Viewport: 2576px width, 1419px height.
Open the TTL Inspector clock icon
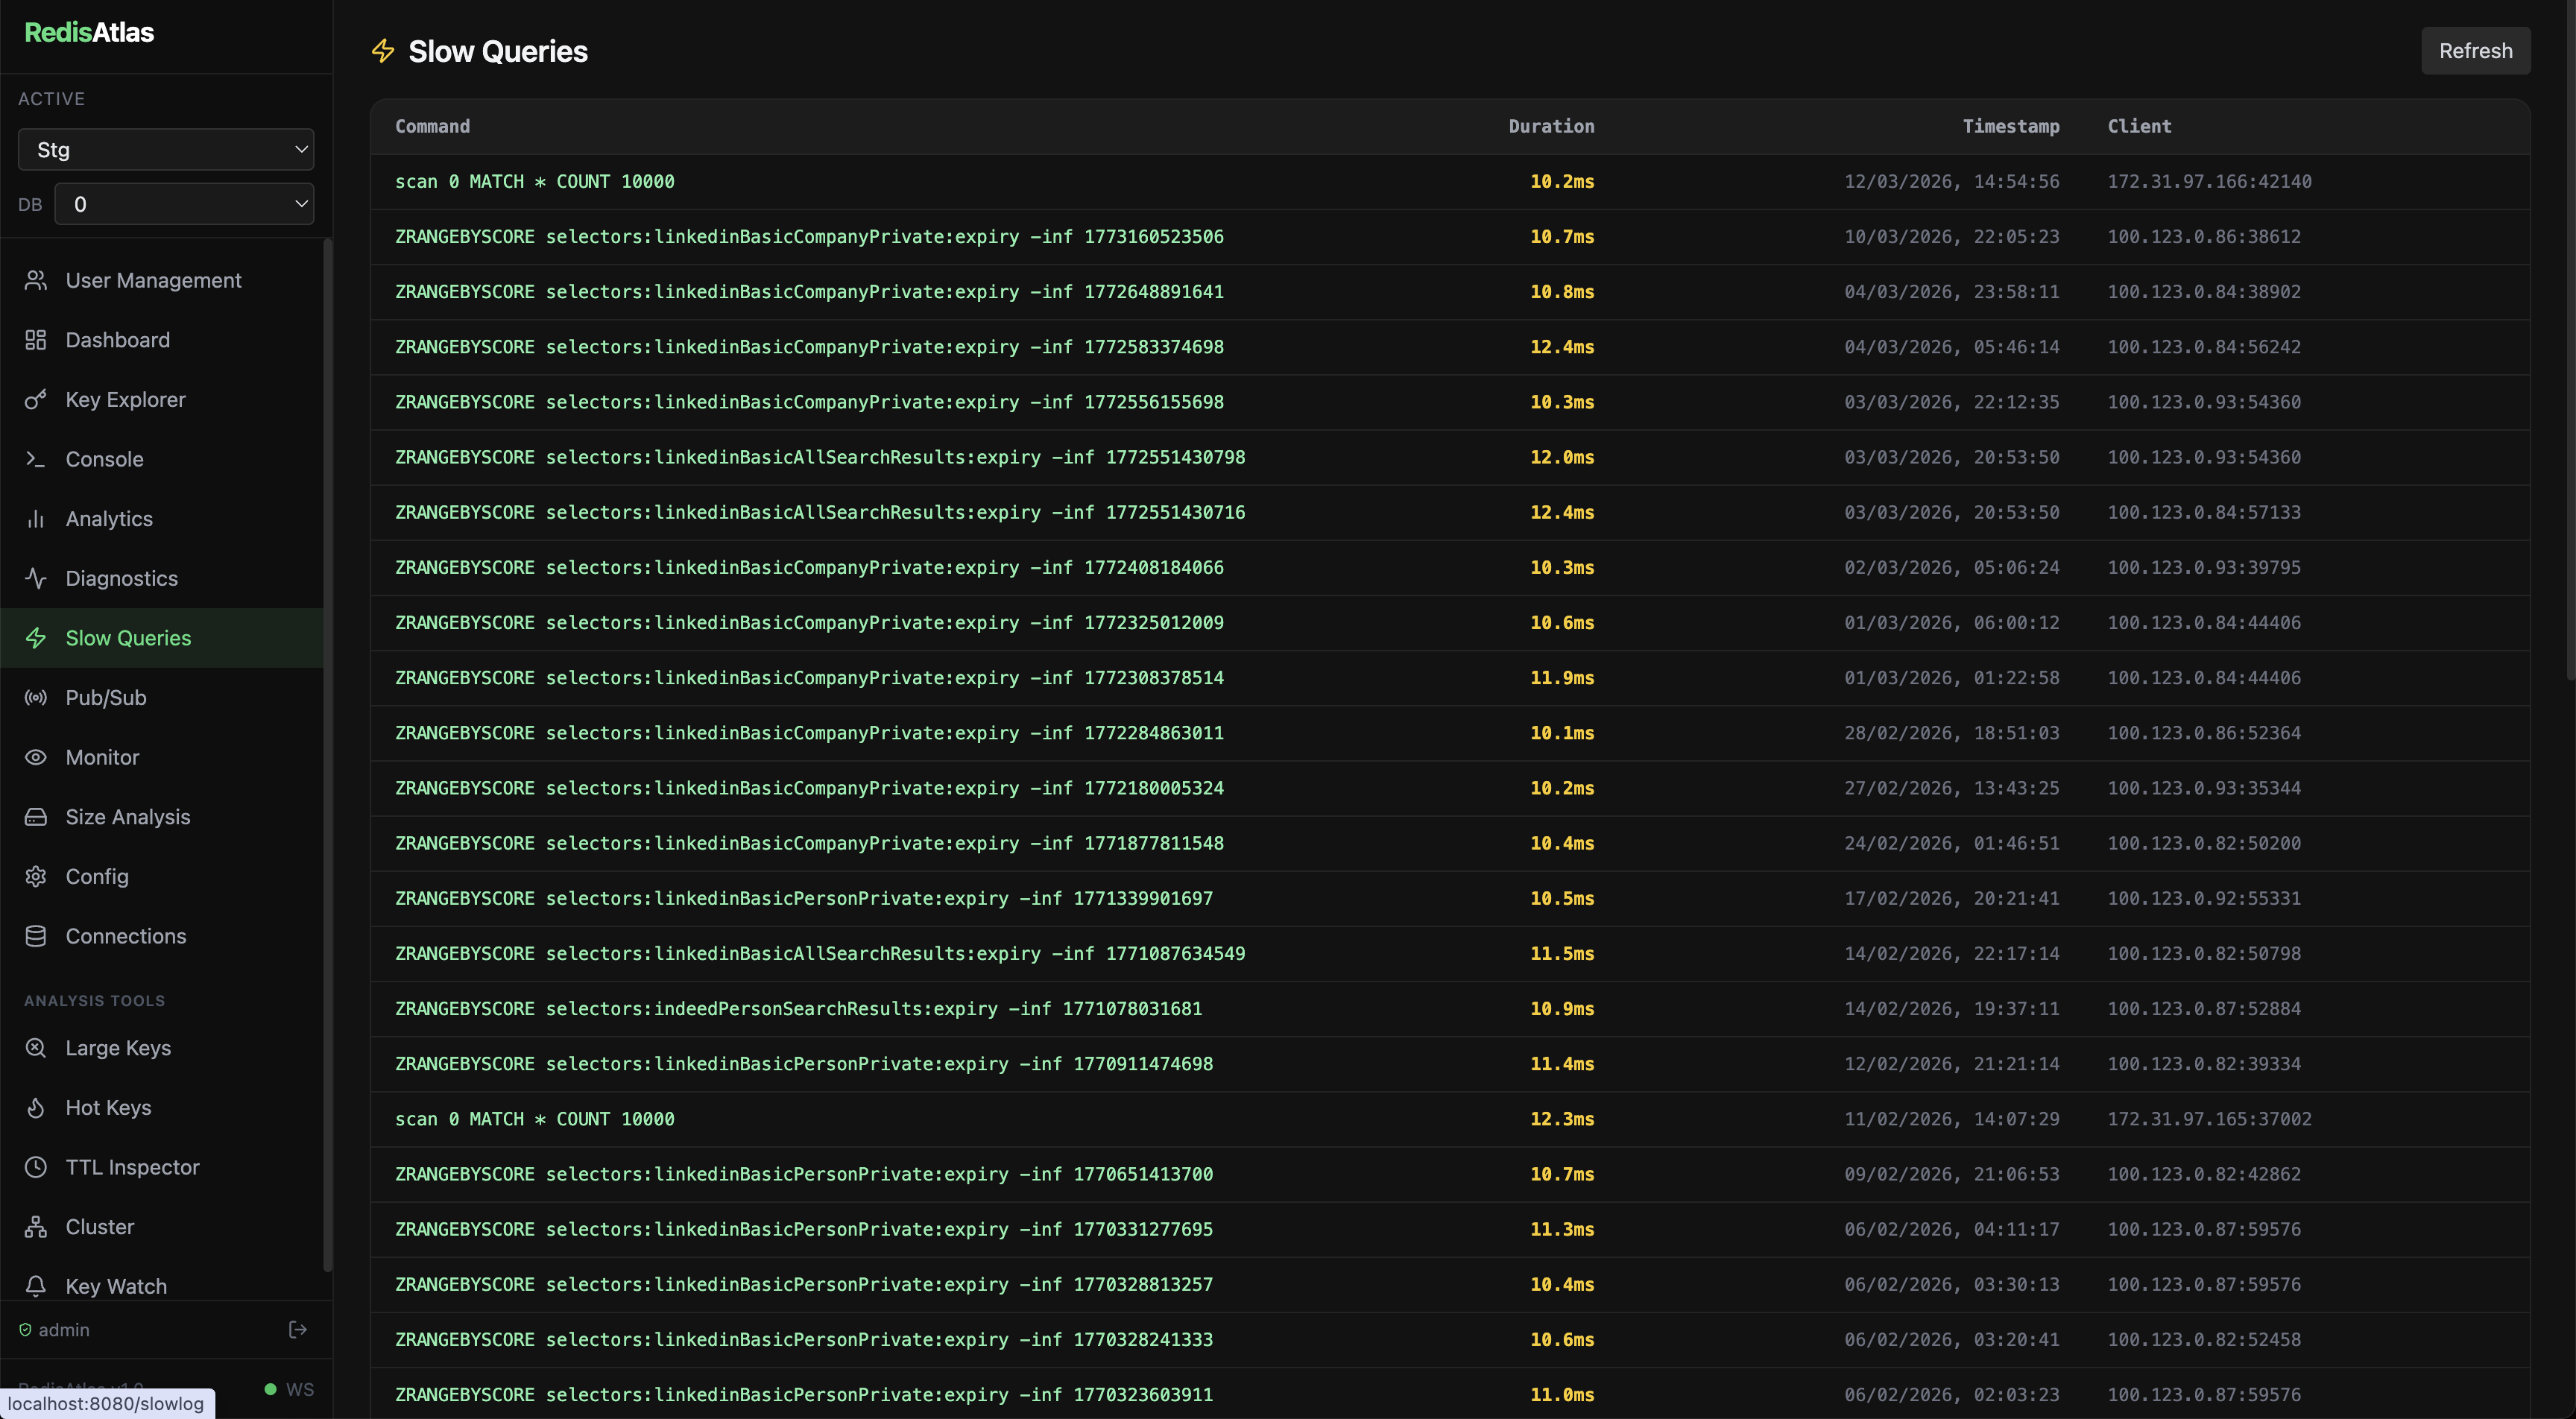click(x=36, y=1167)
